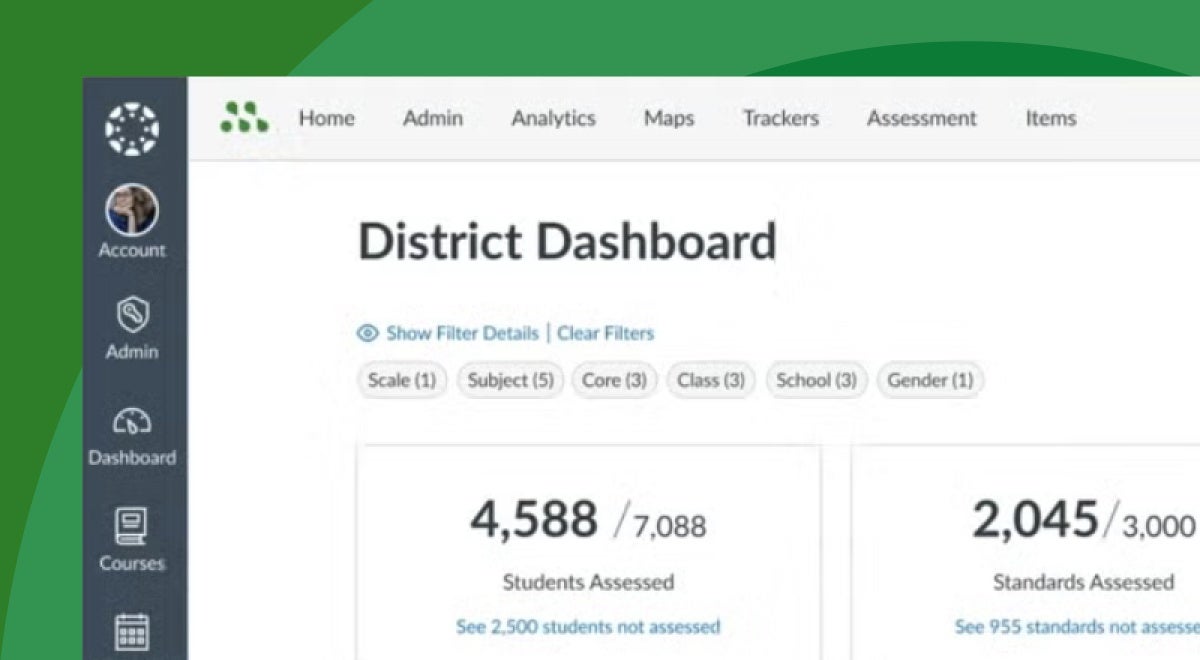1200x660 pixels.
Task: Click See 955 standards not assessed link
Action: [x=1078, y=627]
